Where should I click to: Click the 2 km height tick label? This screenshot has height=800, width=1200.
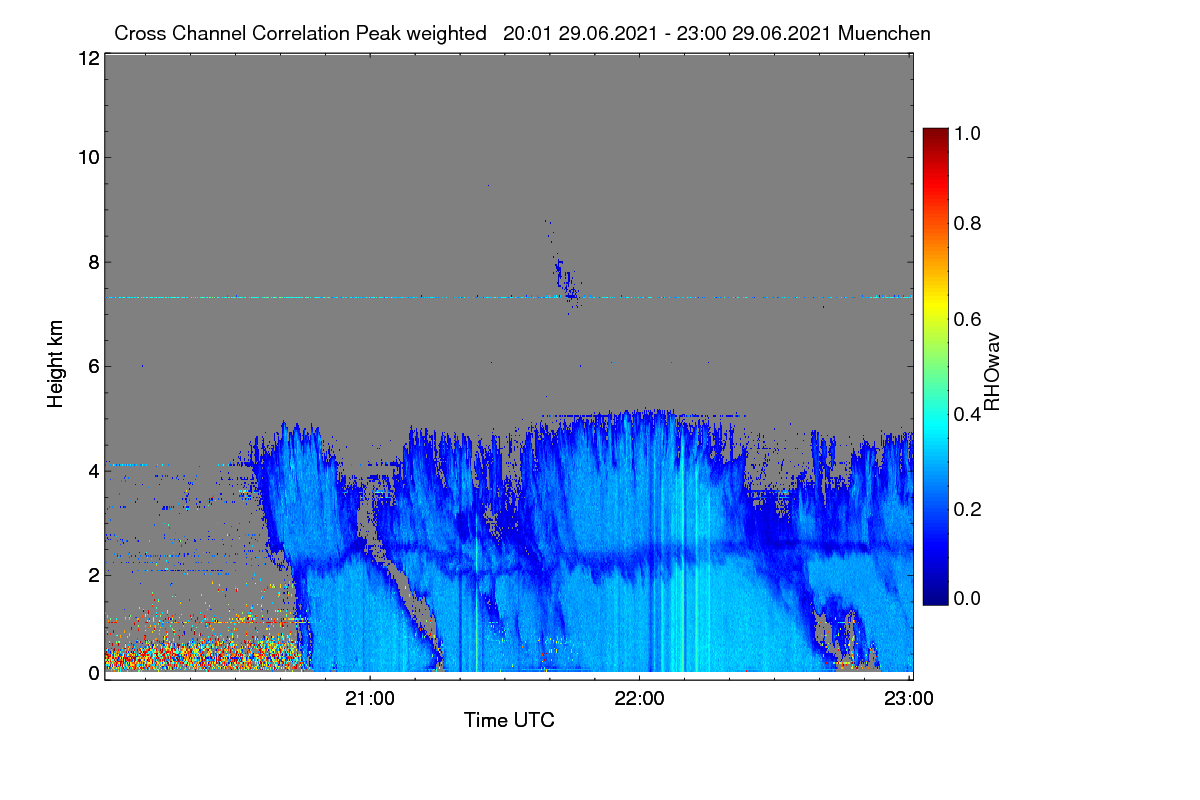point(93,575)
